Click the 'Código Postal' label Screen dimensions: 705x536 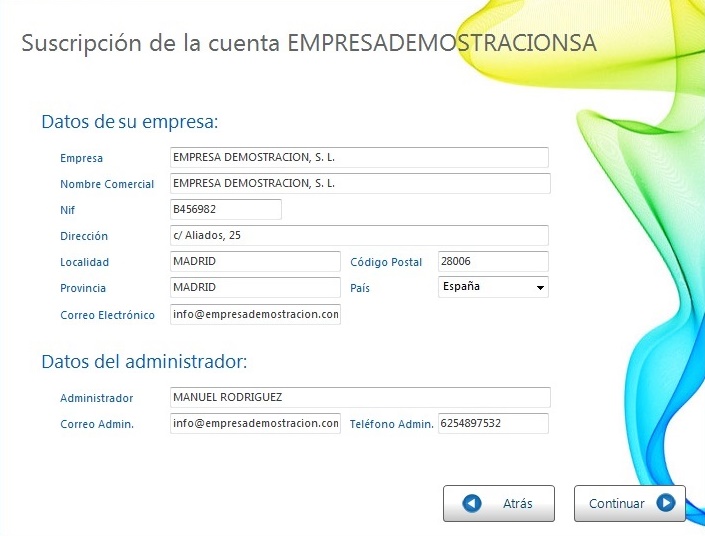[x=386, y=262]
